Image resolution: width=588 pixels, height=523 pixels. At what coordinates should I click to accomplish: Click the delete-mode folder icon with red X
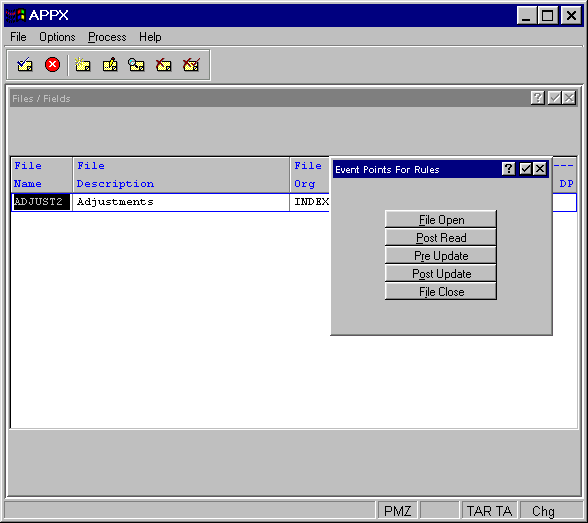pos(164,65)
